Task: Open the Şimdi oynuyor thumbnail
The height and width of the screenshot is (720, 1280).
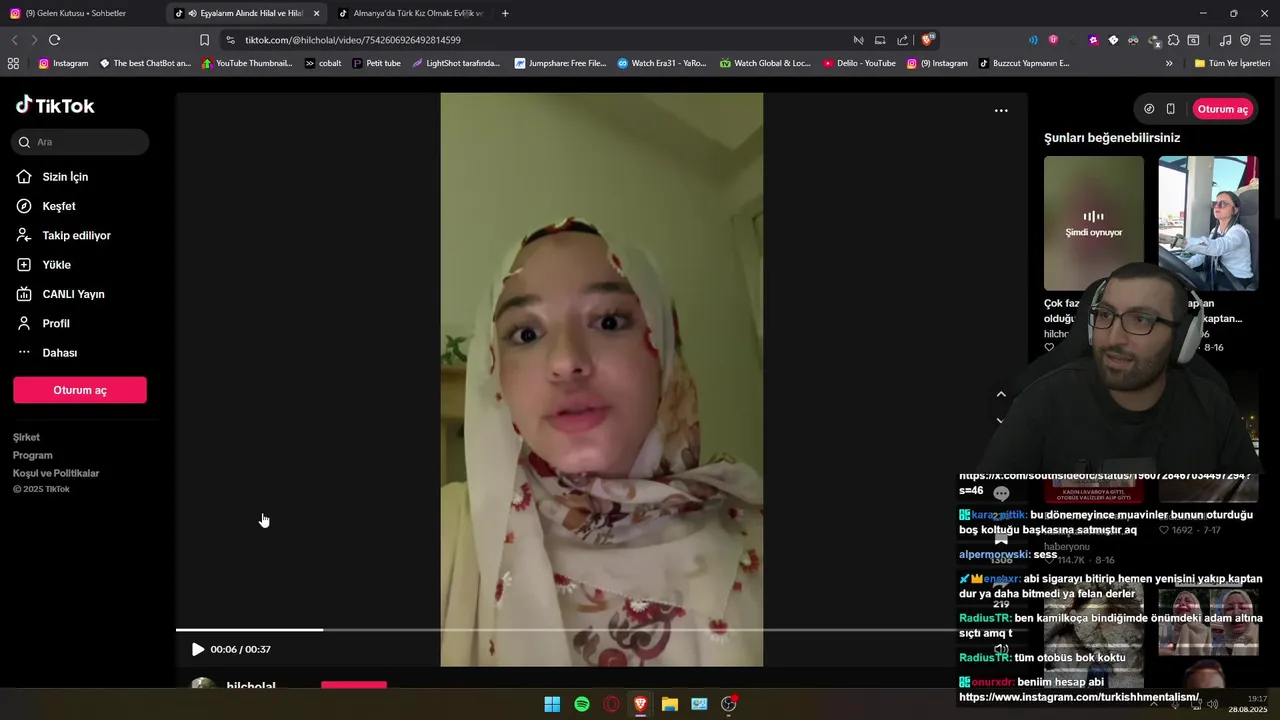Action: (x=1094, y=223)
